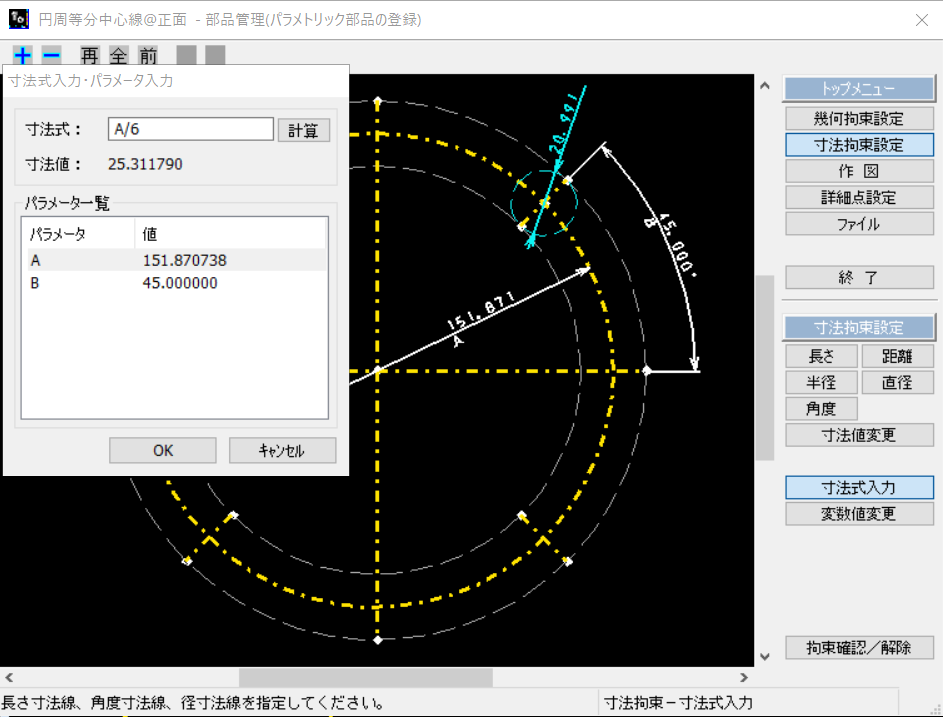Cancel the dialog with キャンセル

(x=282, y=451)
